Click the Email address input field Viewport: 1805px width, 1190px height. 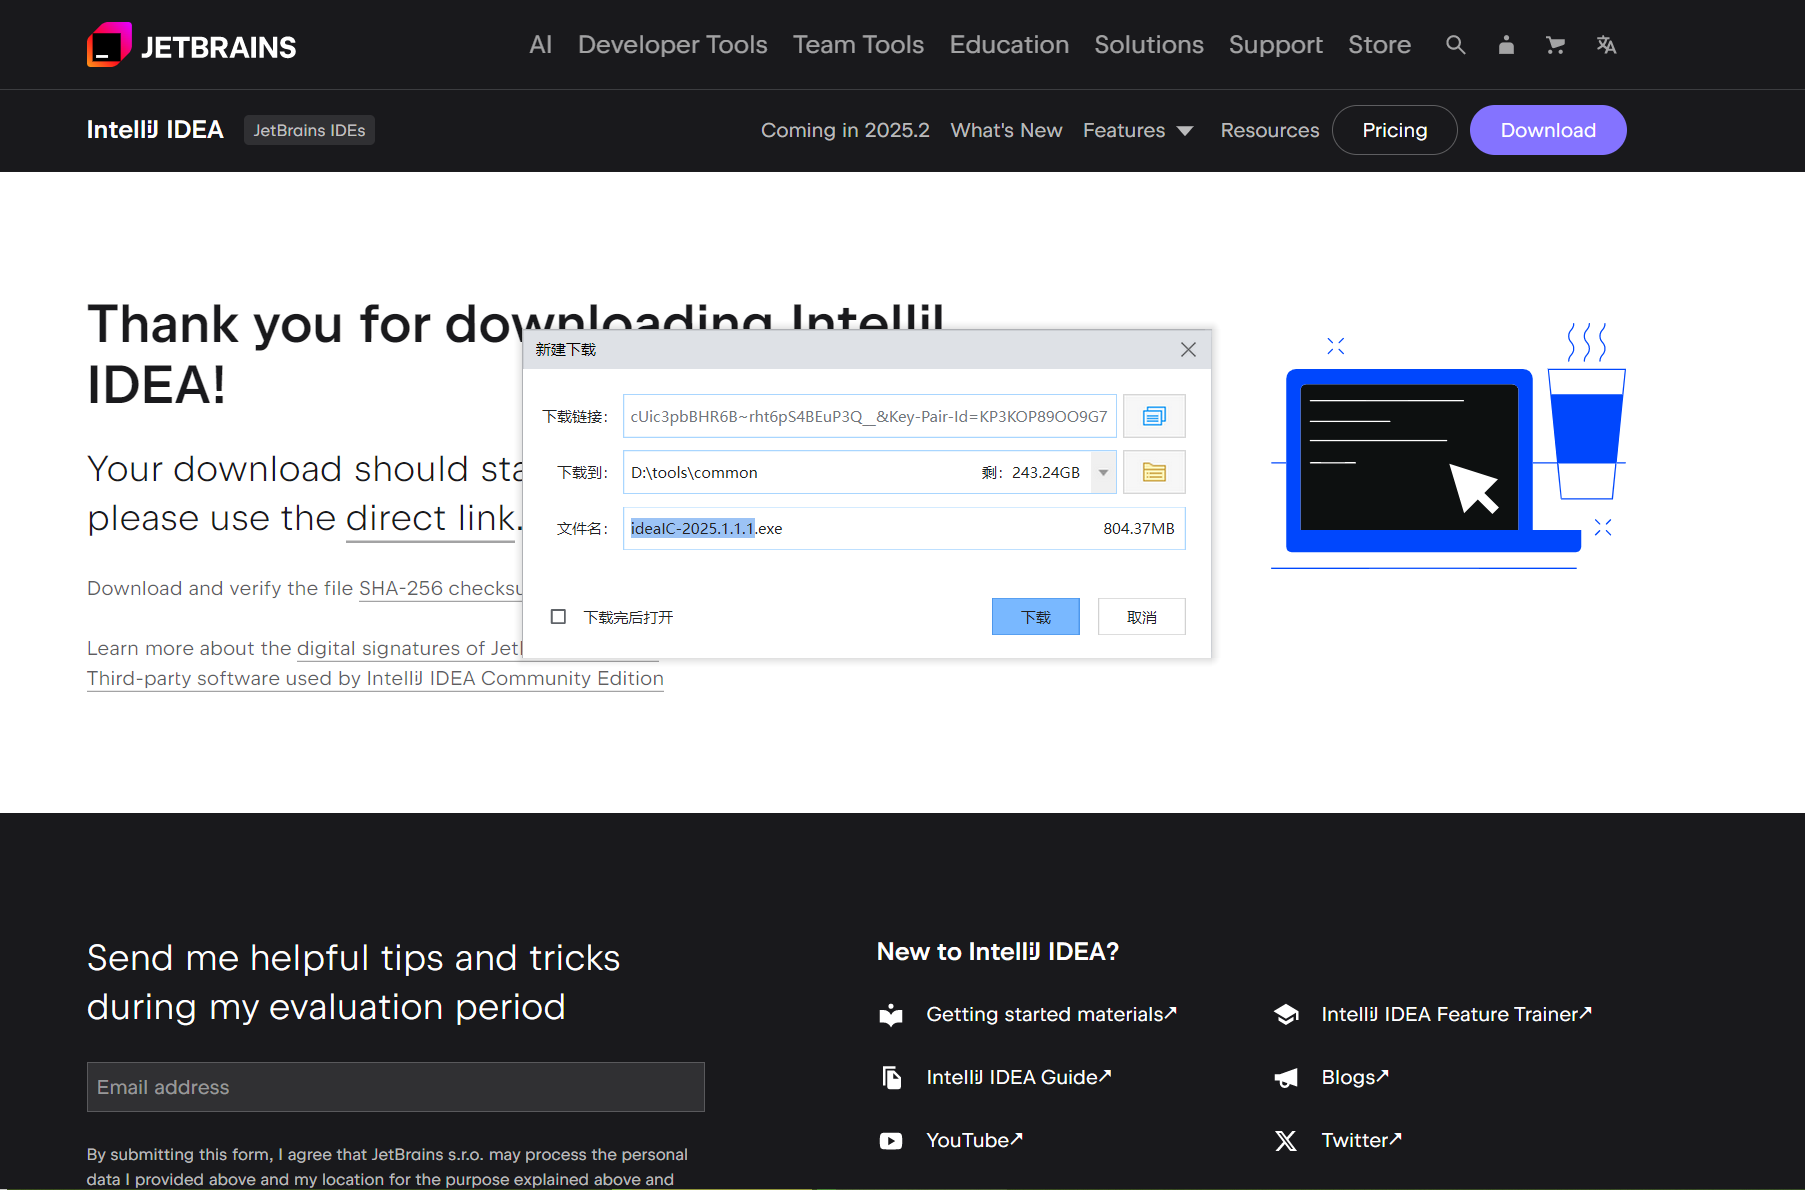coord(396,1087)
